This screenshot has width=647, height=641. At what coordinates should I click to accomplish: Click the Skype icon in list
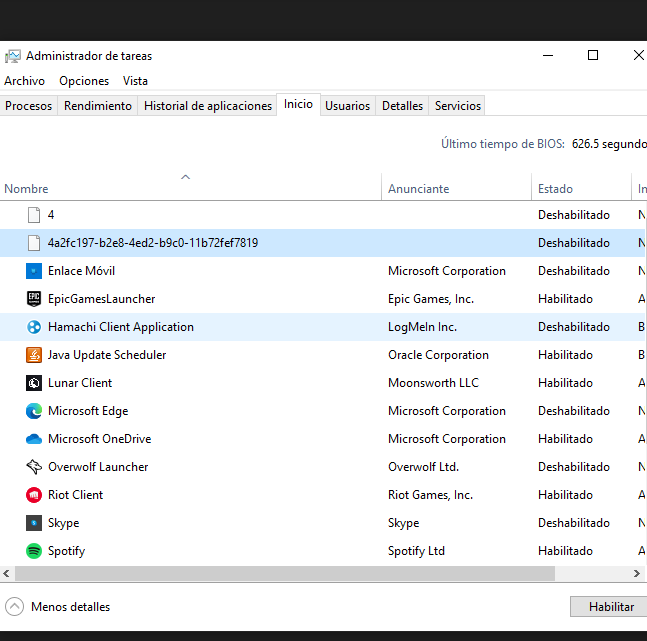[x=34, y=523]
